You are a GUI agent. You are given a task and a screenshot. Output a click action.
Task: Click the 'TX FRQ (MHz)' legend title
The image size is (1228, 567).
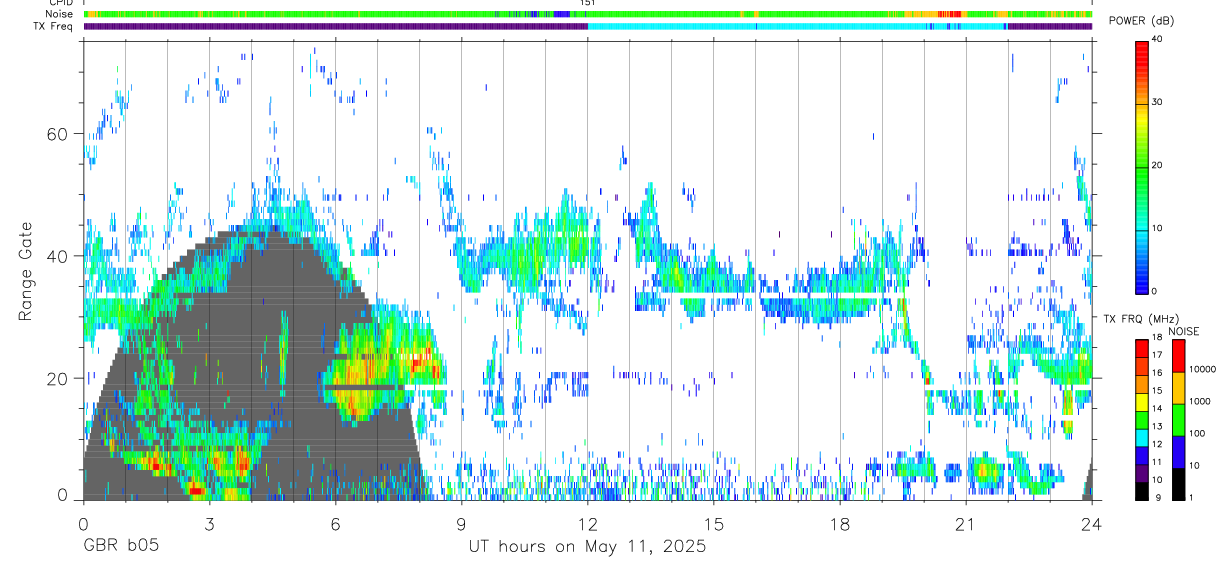[x=1140, y=318]
